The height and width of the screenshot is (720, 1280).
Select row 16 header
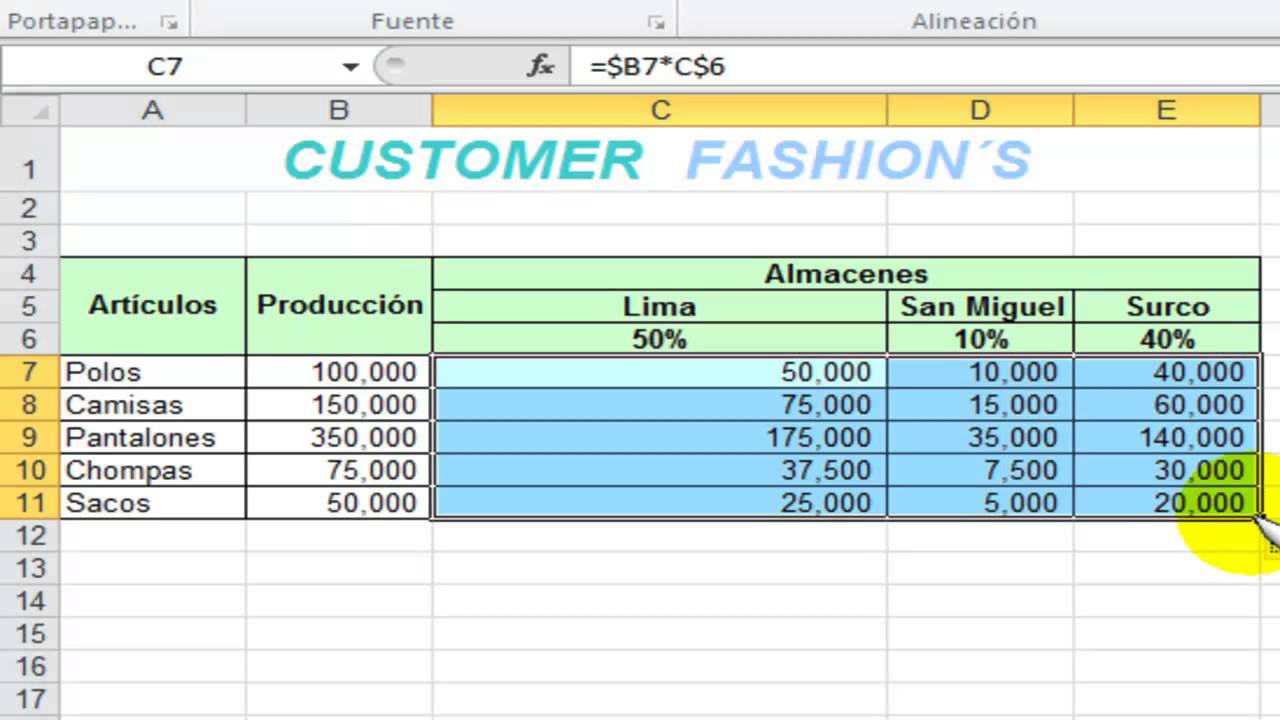point(30,666)
